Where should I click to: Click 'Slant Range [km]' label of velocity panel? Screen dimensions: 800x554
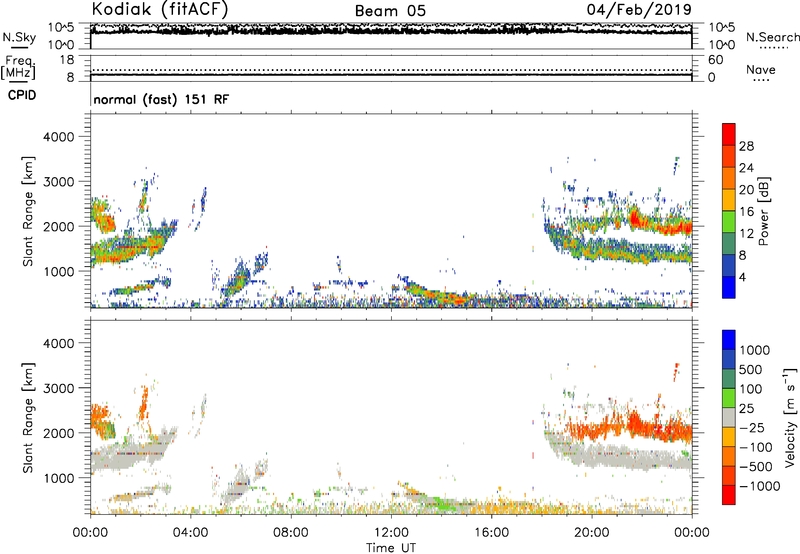tap(28, 418)
